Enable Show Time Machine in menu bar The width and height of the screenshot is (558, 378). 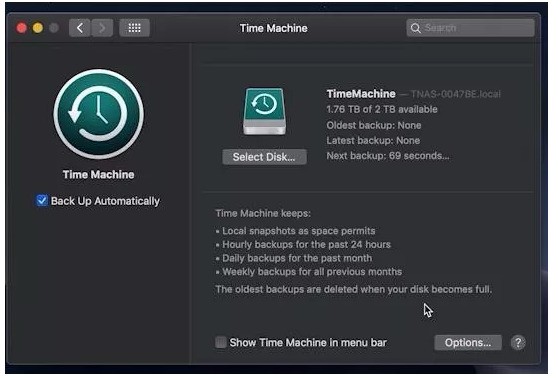tap(221, 342)
